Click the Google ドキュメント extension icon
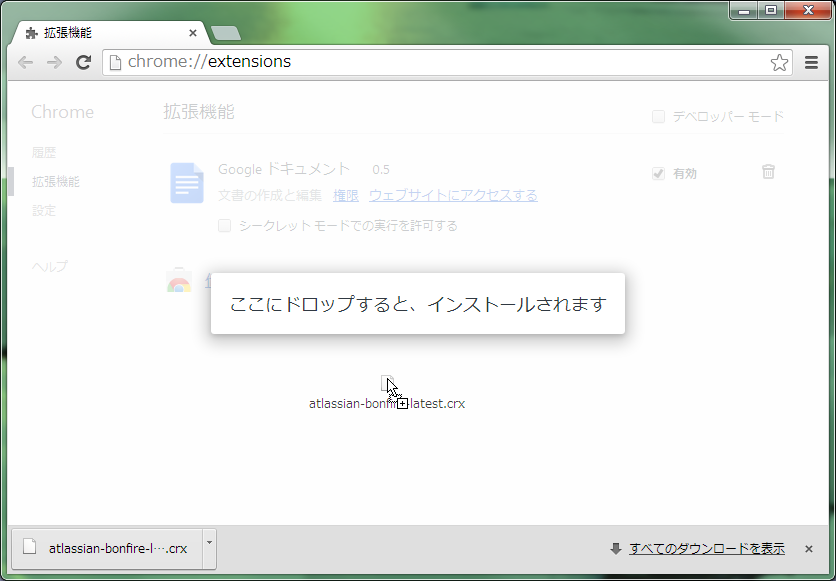Image resolution: width=836 pixels, height=581 pixels. [x=187, y=183]
